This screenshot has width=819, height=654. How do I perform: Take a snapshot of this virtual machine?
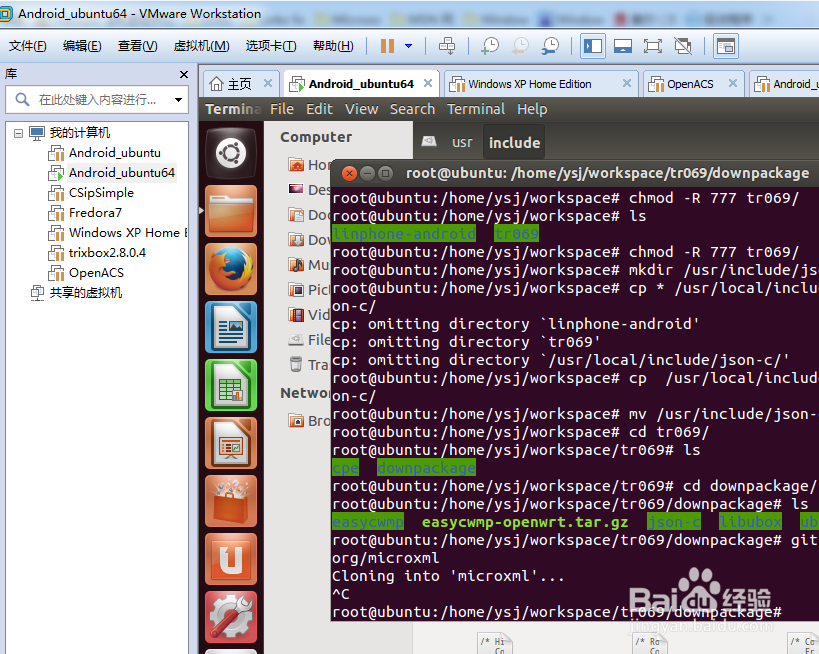coord(490,46)
